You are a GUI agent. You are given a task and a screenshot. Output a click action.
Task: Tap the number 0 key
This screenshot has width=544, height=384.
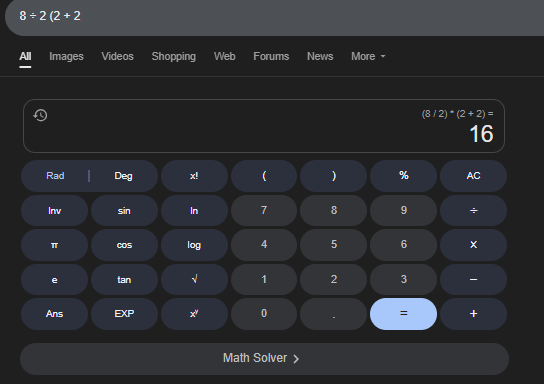[264, 314]
